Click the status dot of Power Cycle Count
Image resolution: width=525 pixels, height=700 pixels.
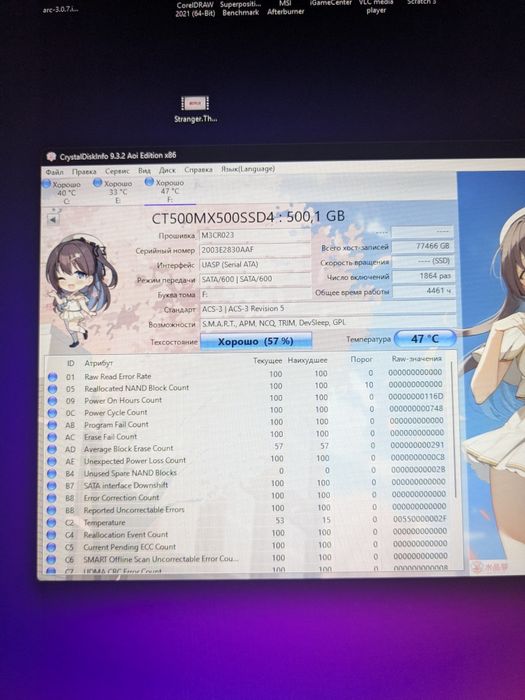(53, 413)
